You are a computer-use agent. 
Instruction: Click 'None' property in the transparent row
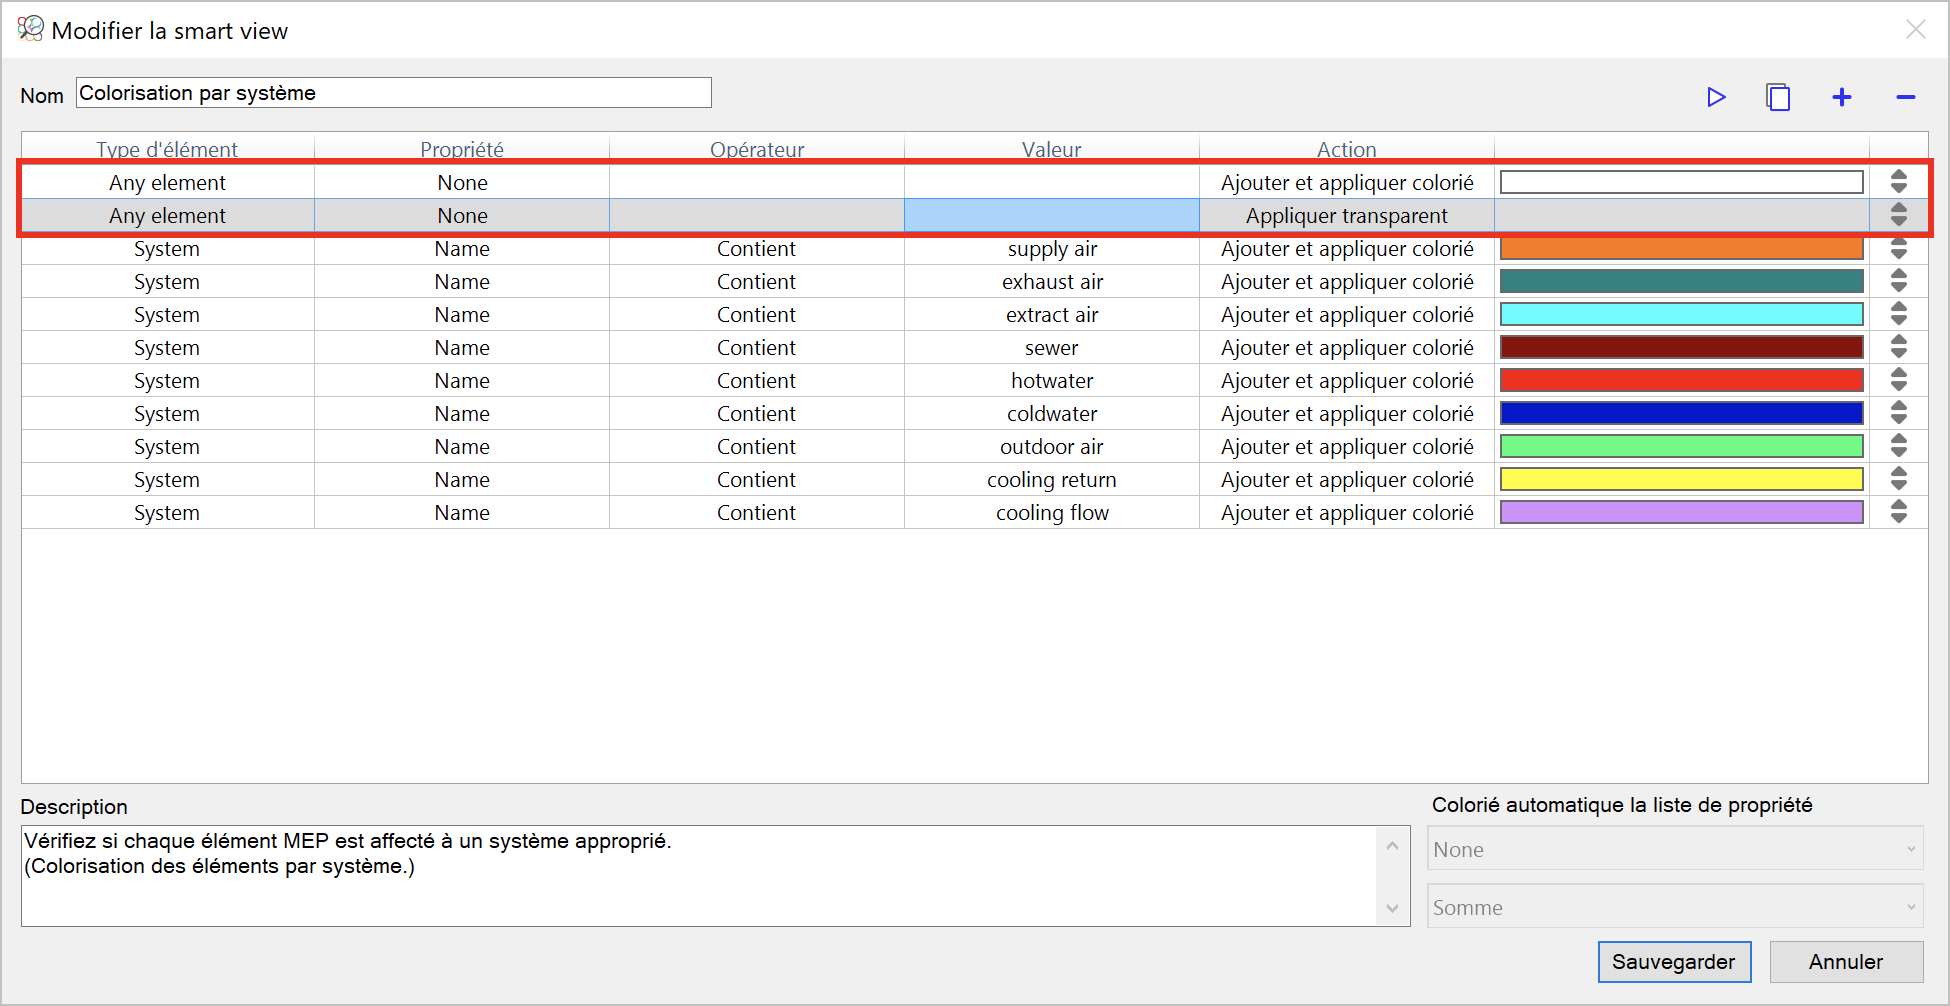click(462, 215)
